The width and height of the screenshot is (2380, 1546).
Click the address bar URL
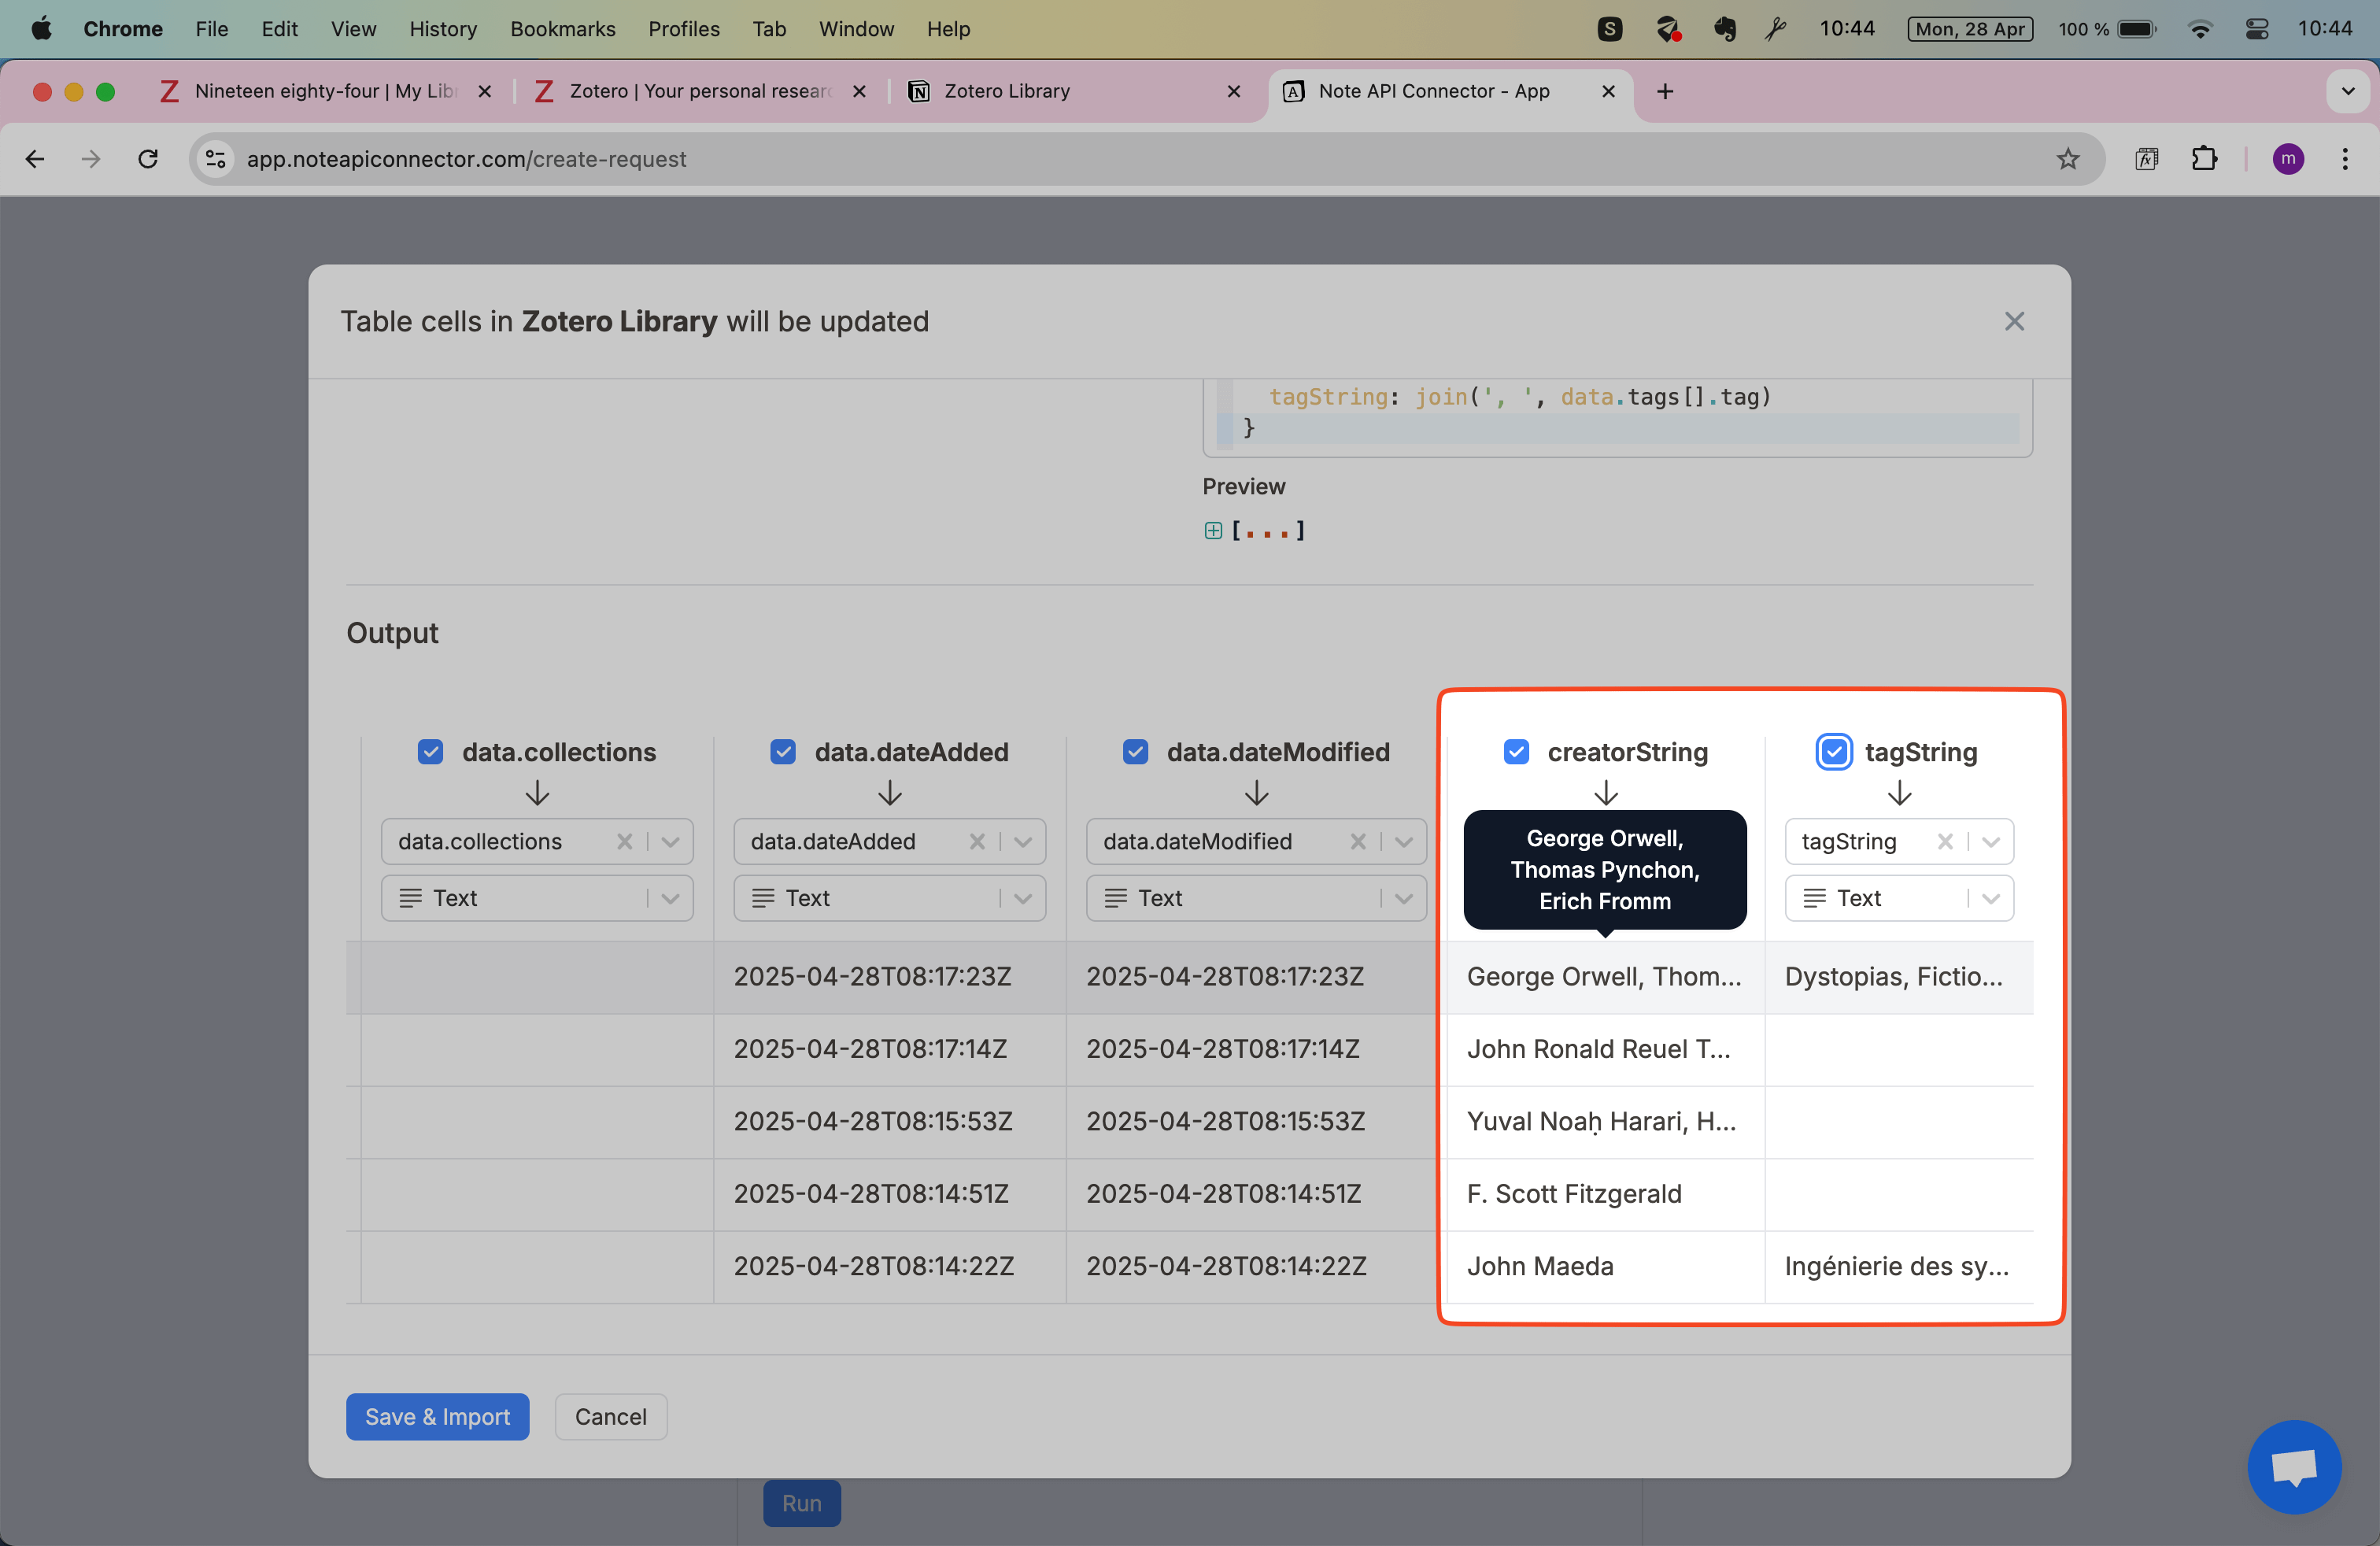(466, 159)
